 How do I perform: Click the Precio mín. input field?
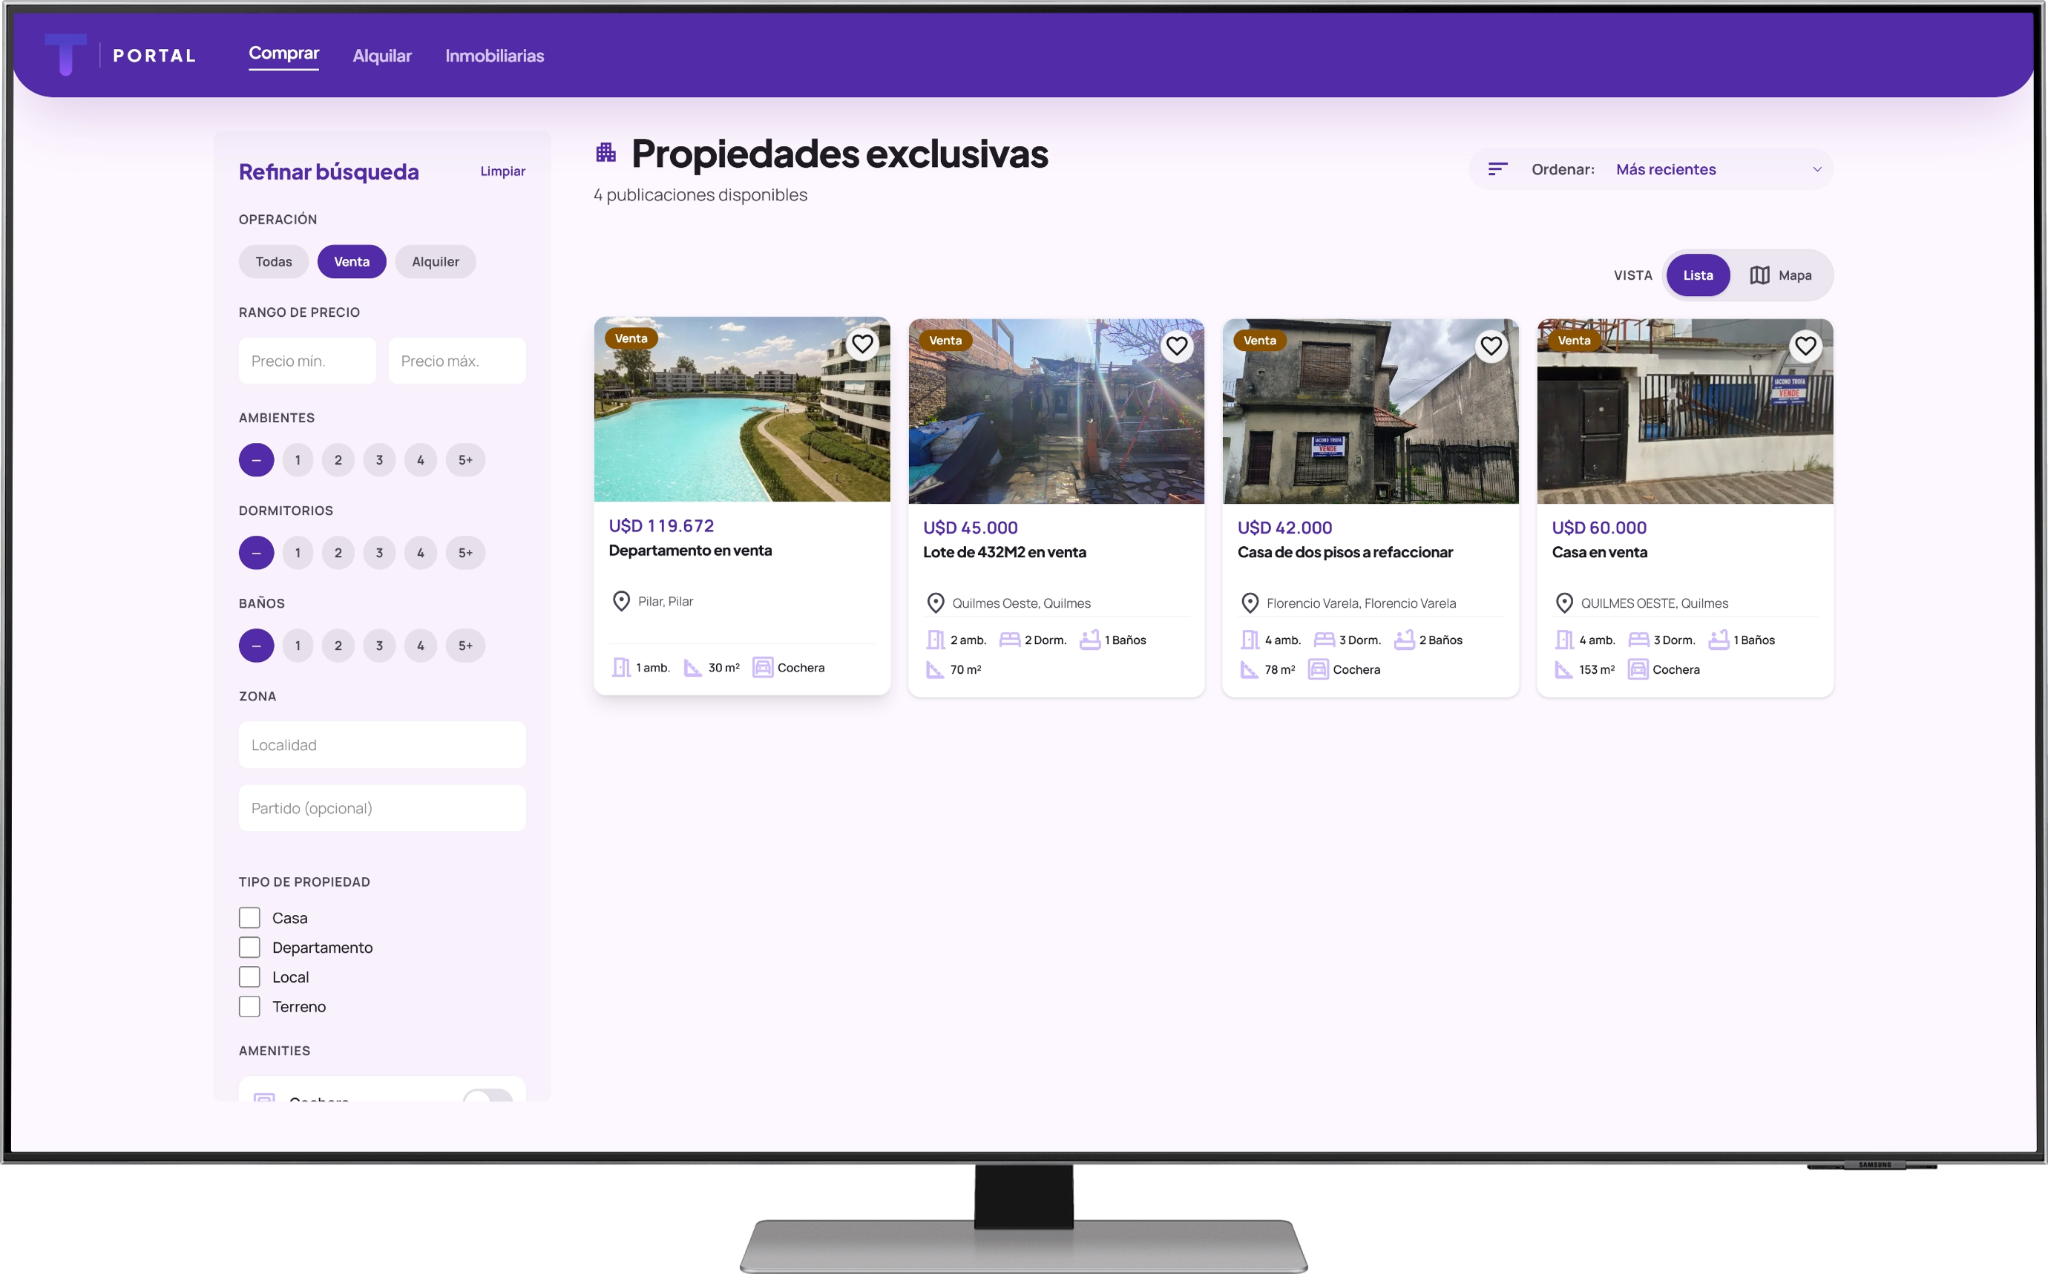click(x=307, y=361)
